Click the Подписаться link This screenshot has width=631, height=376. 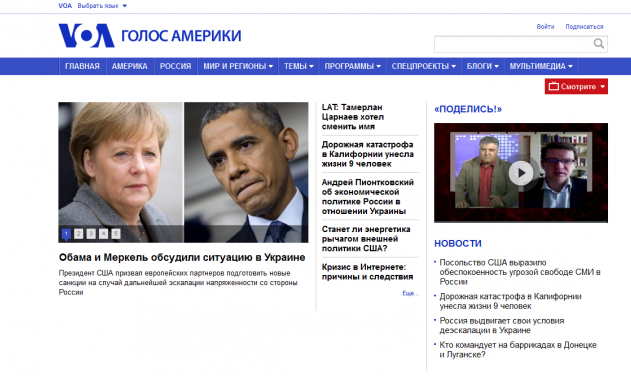tap(584, 27)
